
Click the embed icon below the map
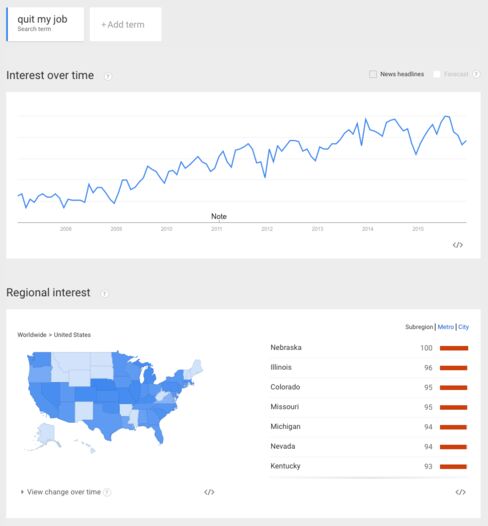click(209, 492)
